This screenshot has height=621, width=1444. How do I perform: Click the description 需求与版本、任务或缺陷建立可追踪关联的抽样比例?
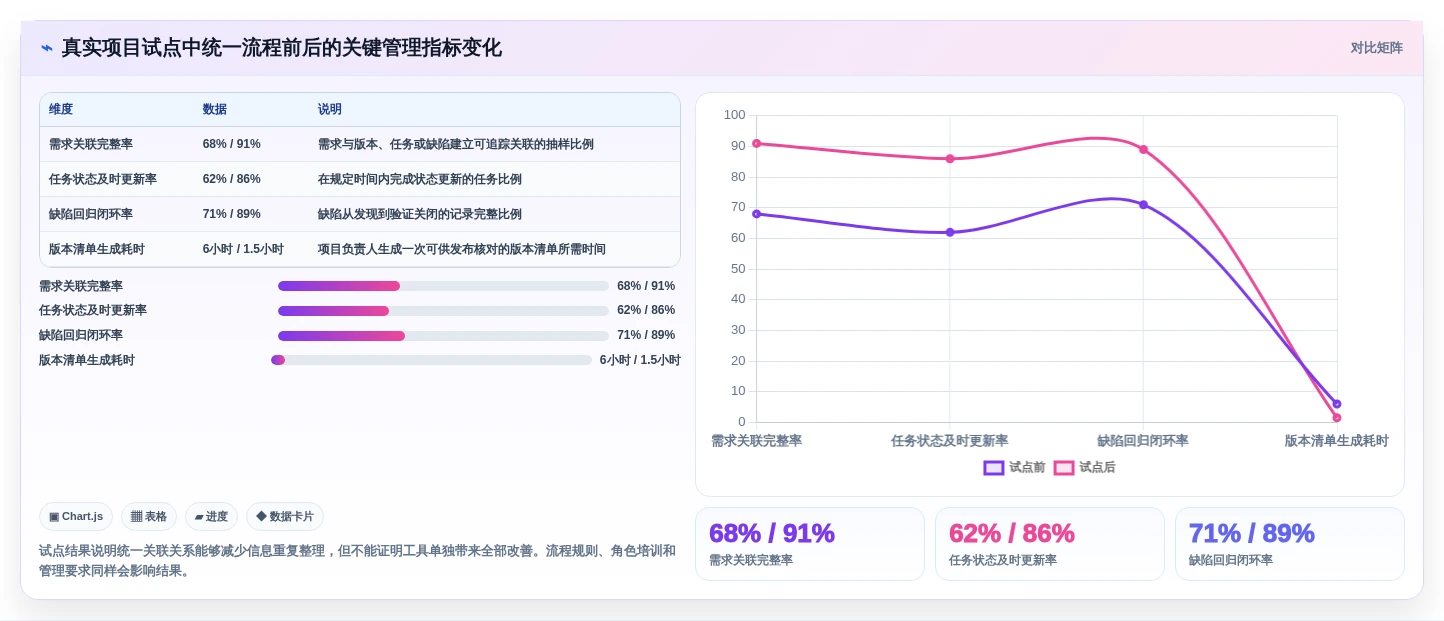tap(456, 144)
